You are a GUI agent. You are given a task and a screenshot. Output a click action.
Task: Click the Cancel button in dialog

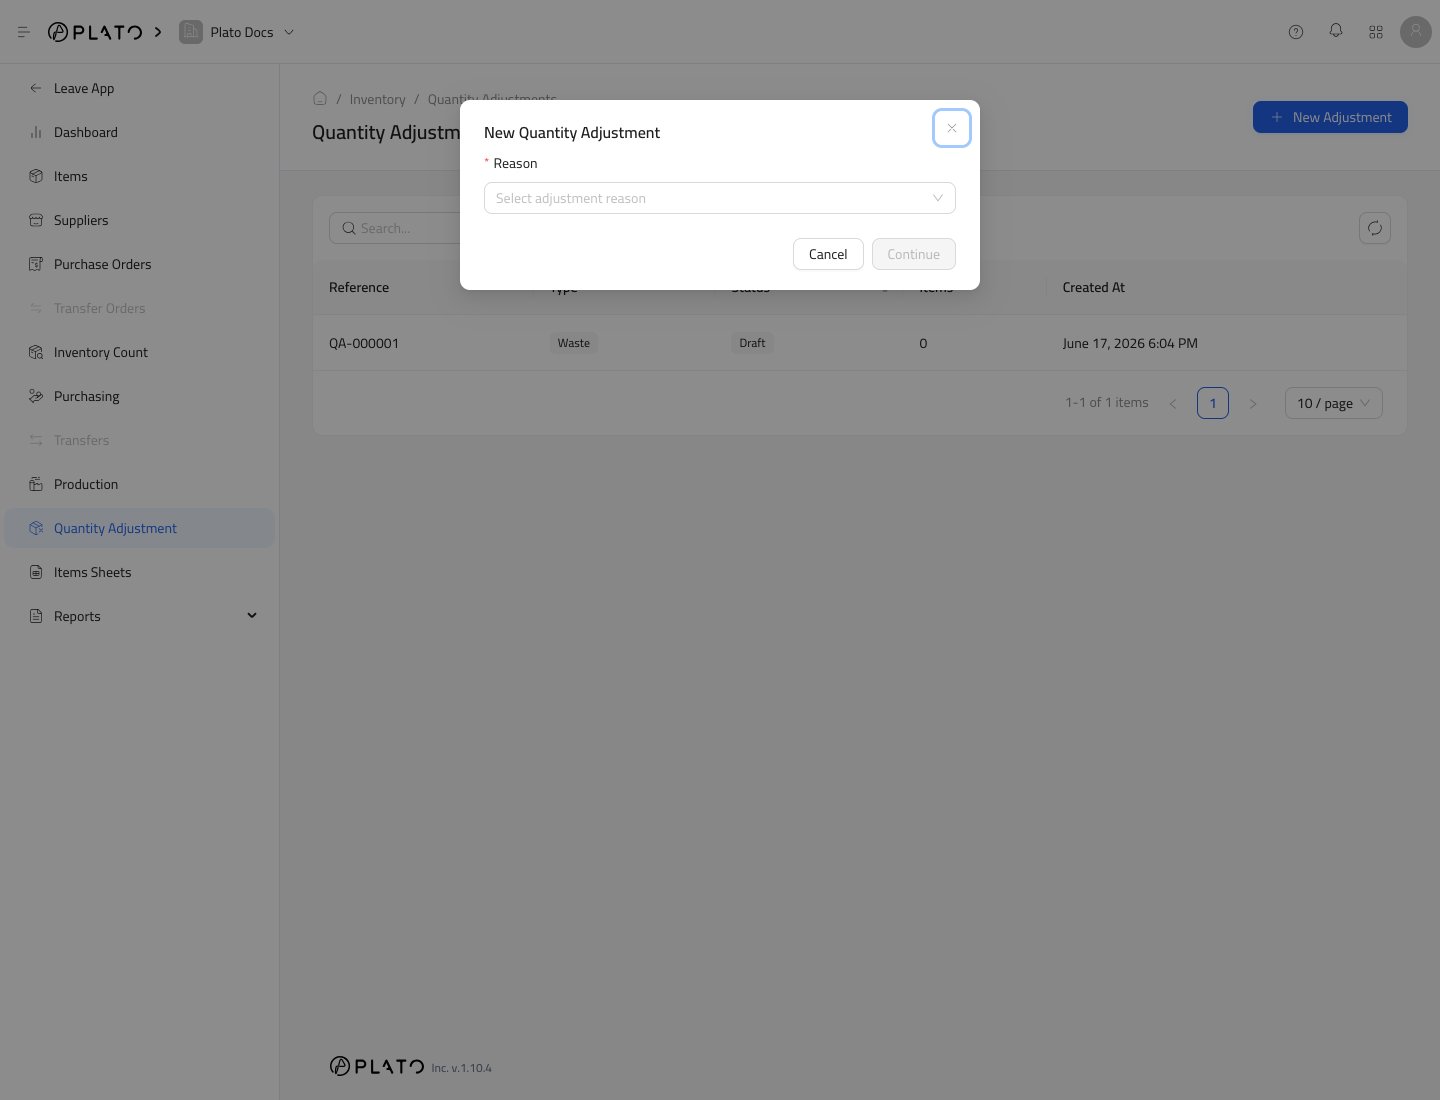click(x=828, y=254)
